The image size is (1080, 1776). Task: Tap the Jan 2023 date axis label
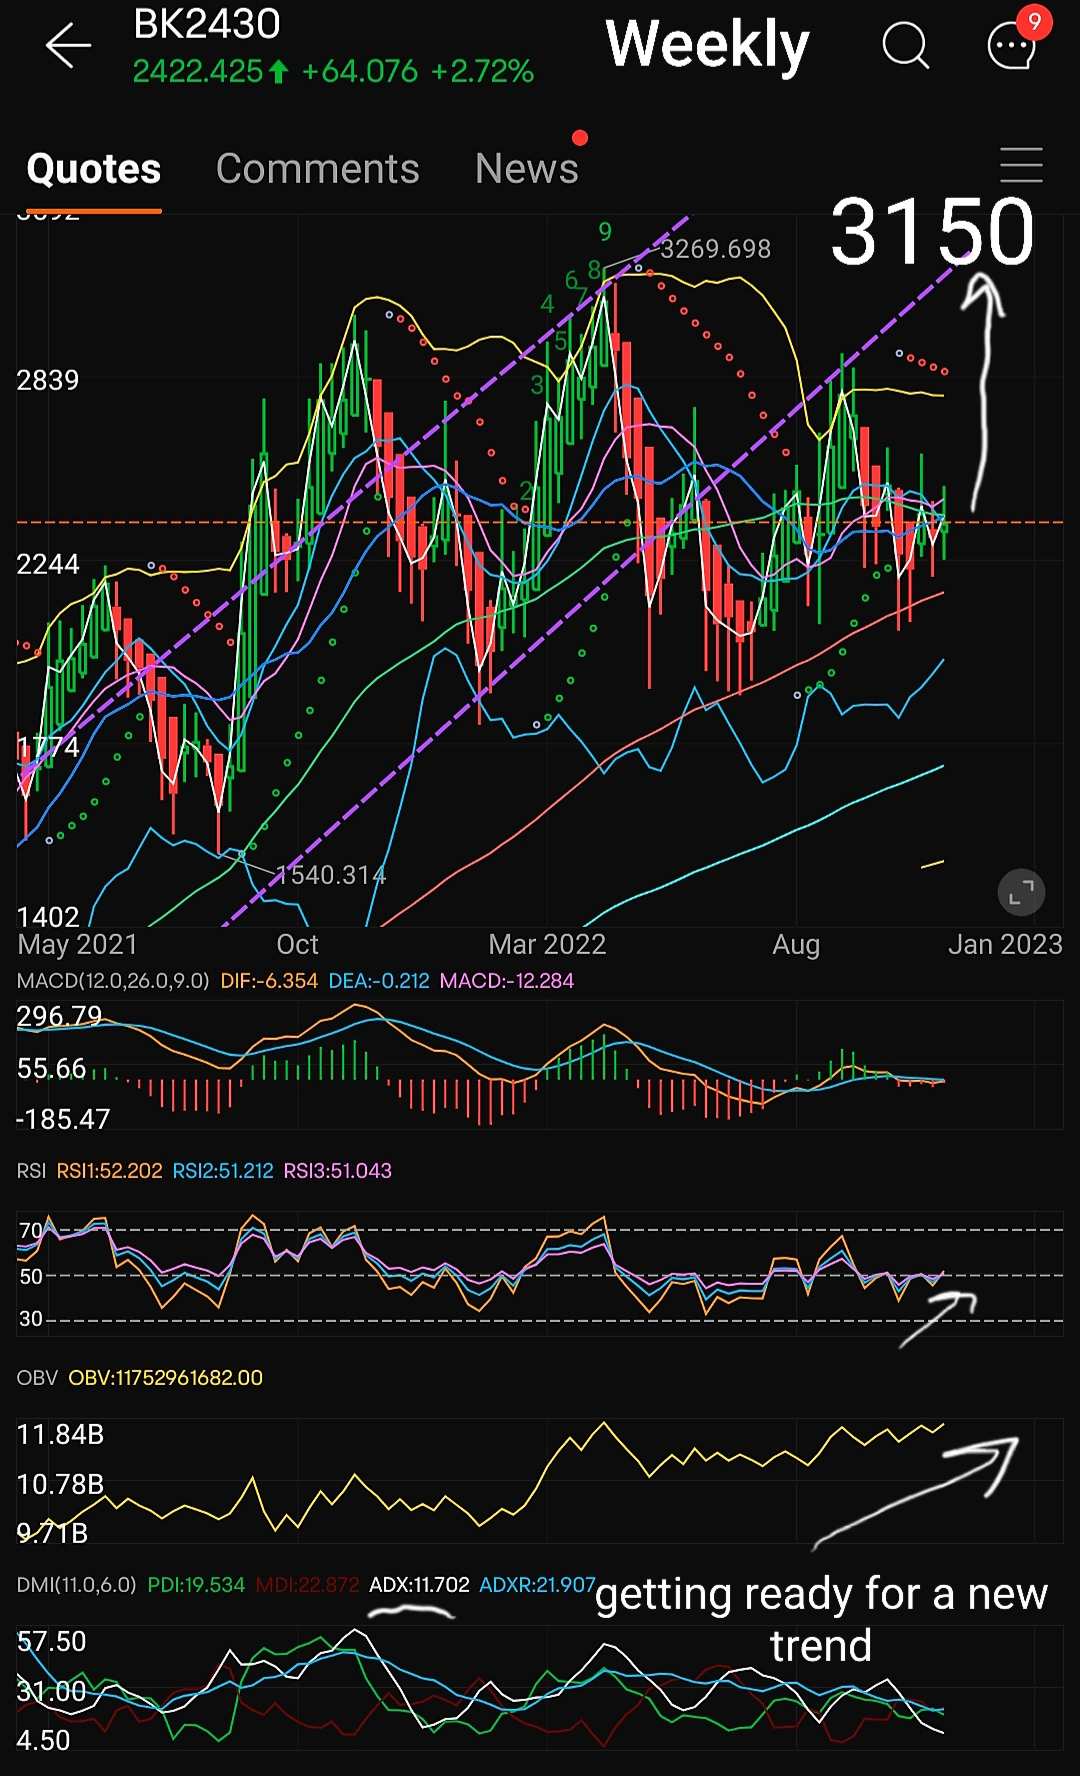[x=1005, y=945]
